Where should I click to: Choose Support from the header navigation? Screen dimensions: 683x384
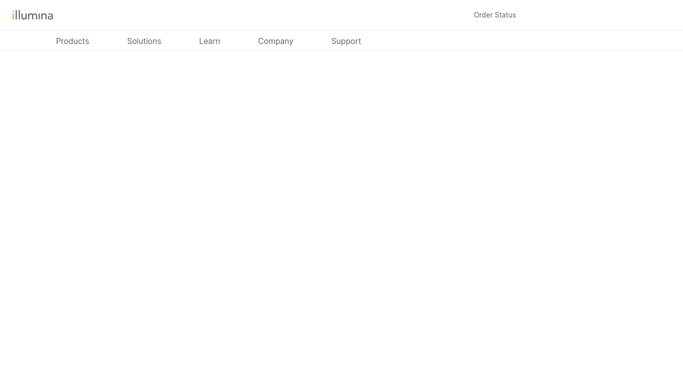pos(346,41)
